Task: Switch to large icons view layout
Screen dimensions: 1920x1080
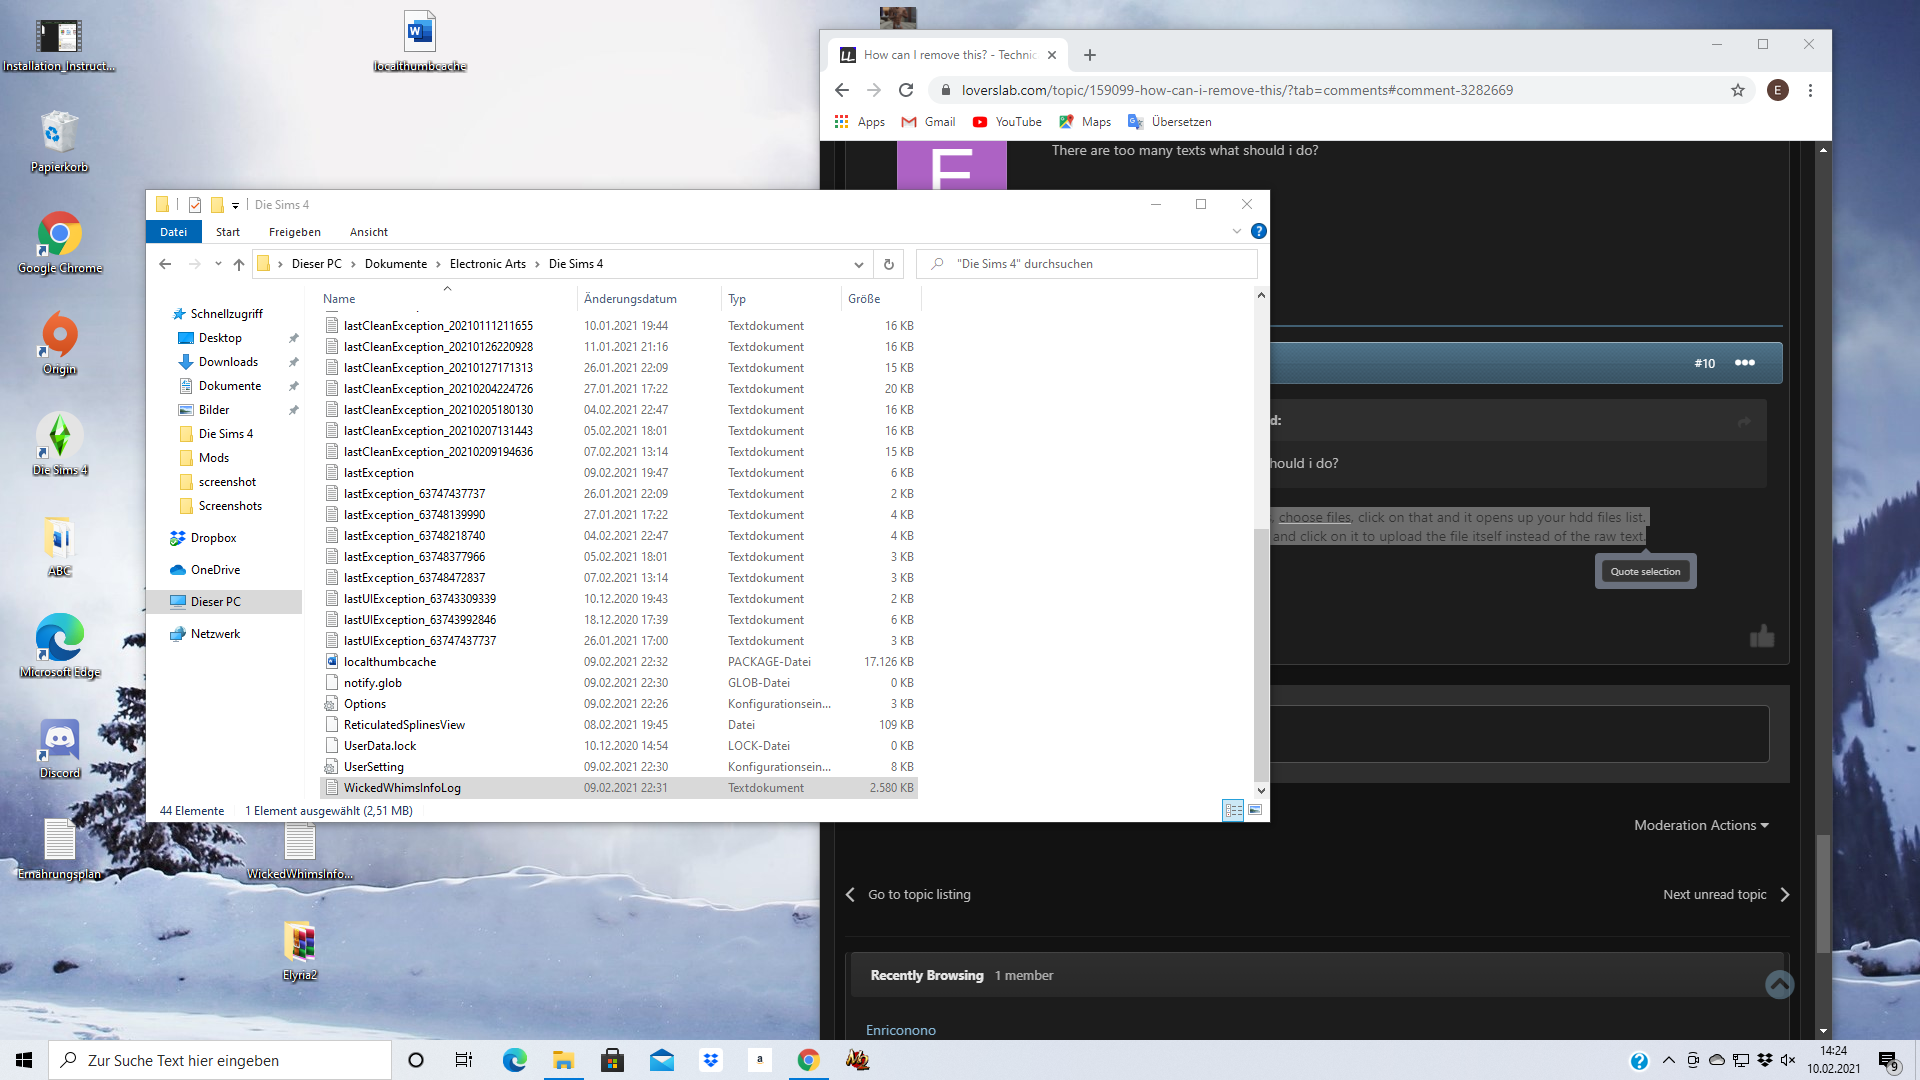Action: pyautogui.click(x=1255, y=810)
